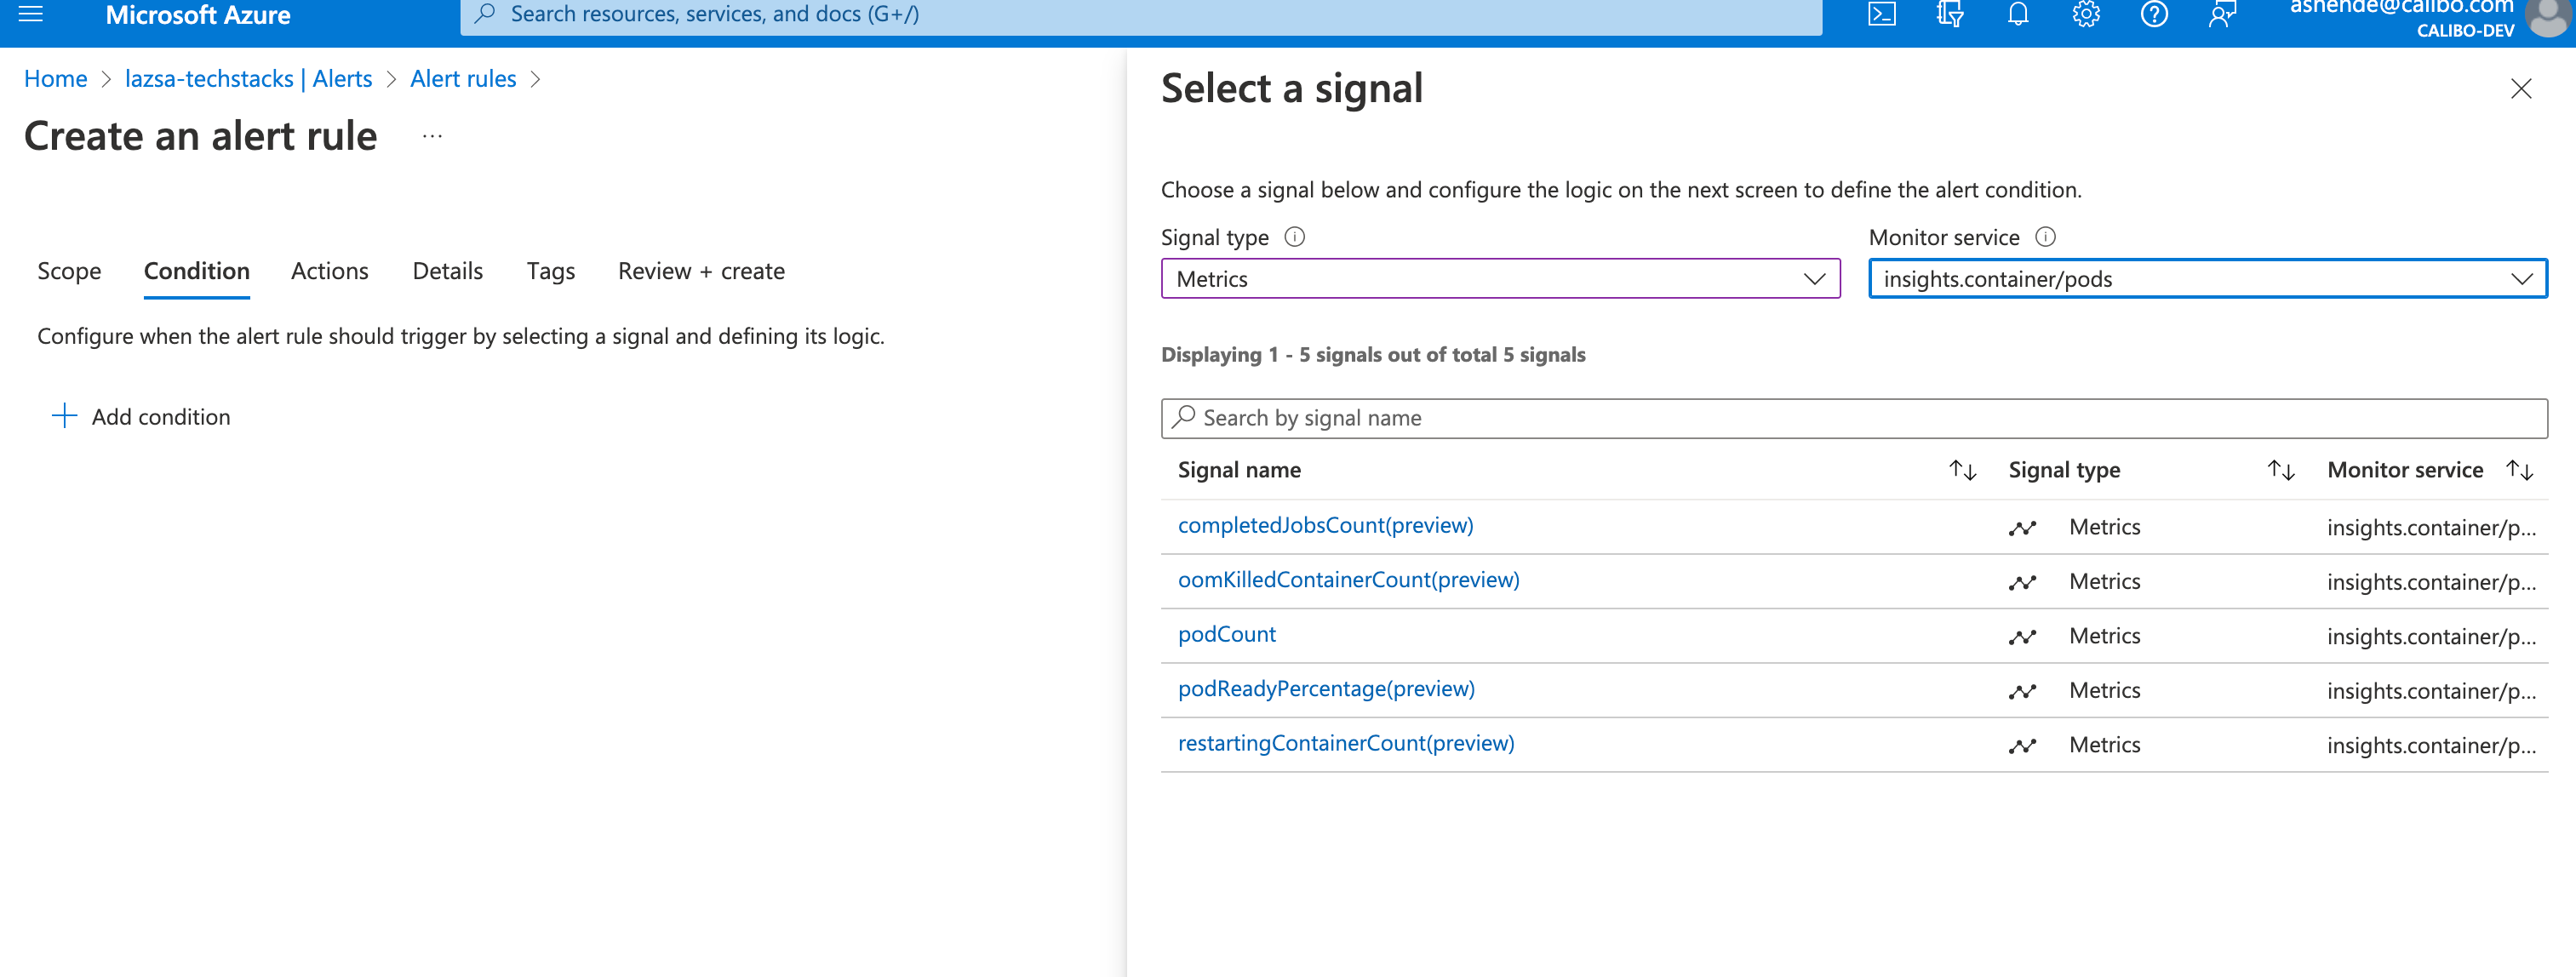The image size is (2576, 977).
Task: Open the notifications bell
Action: pyautogui.click(x=2018, y=14)
